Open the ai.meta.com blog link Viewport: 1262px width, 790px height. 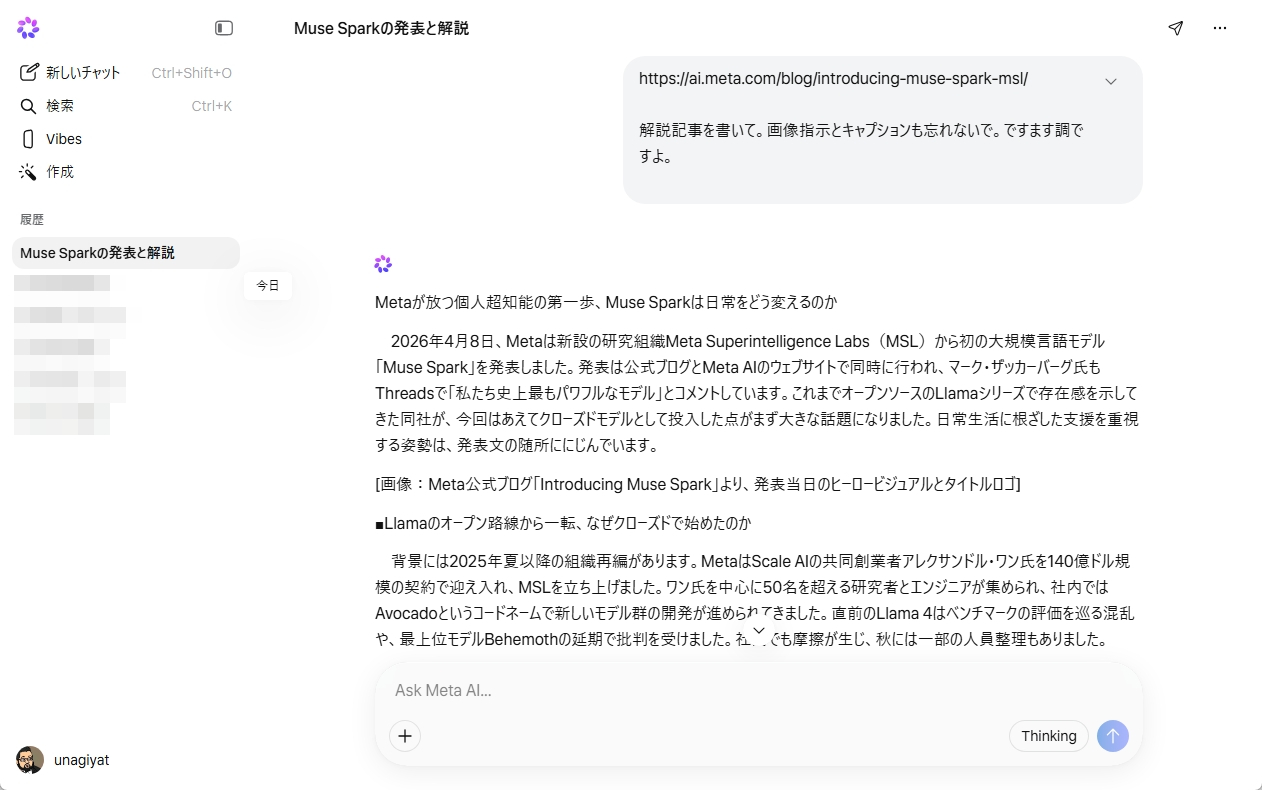pos(834,78)
